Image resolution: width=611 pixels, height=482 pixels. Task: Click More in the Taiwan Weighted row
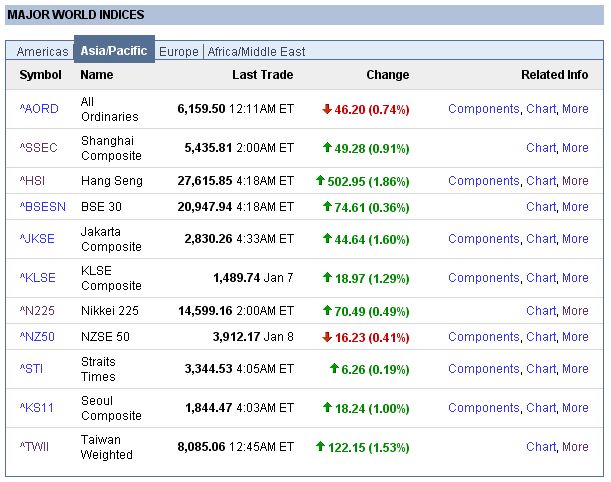point(575,447)
